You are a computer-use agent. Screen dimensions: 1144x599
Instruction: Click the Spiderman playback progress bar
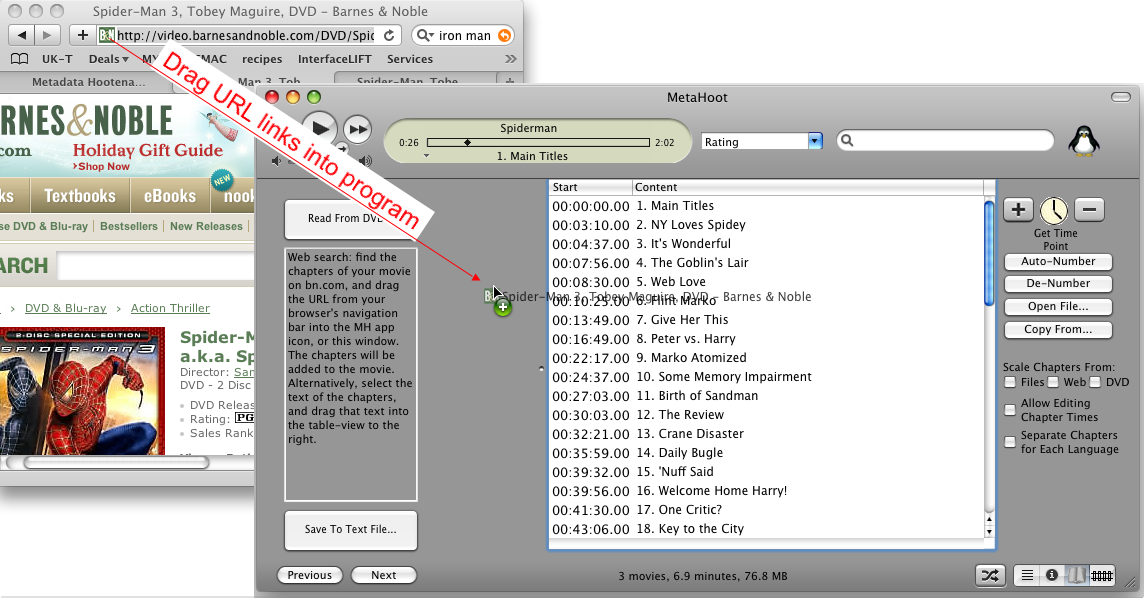538,142
